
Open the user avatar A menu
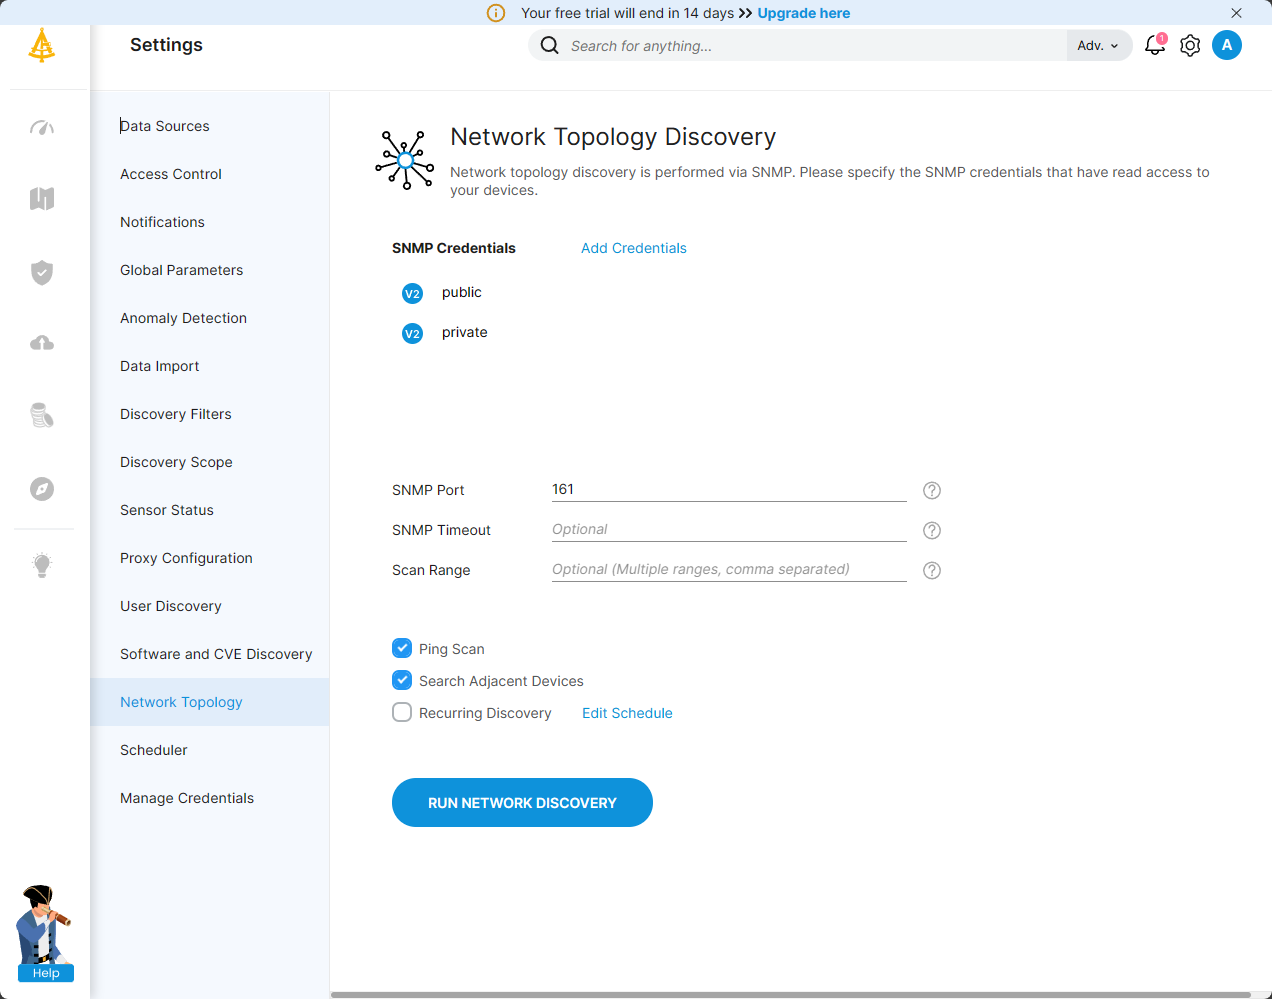click(x=1227, y=45)
